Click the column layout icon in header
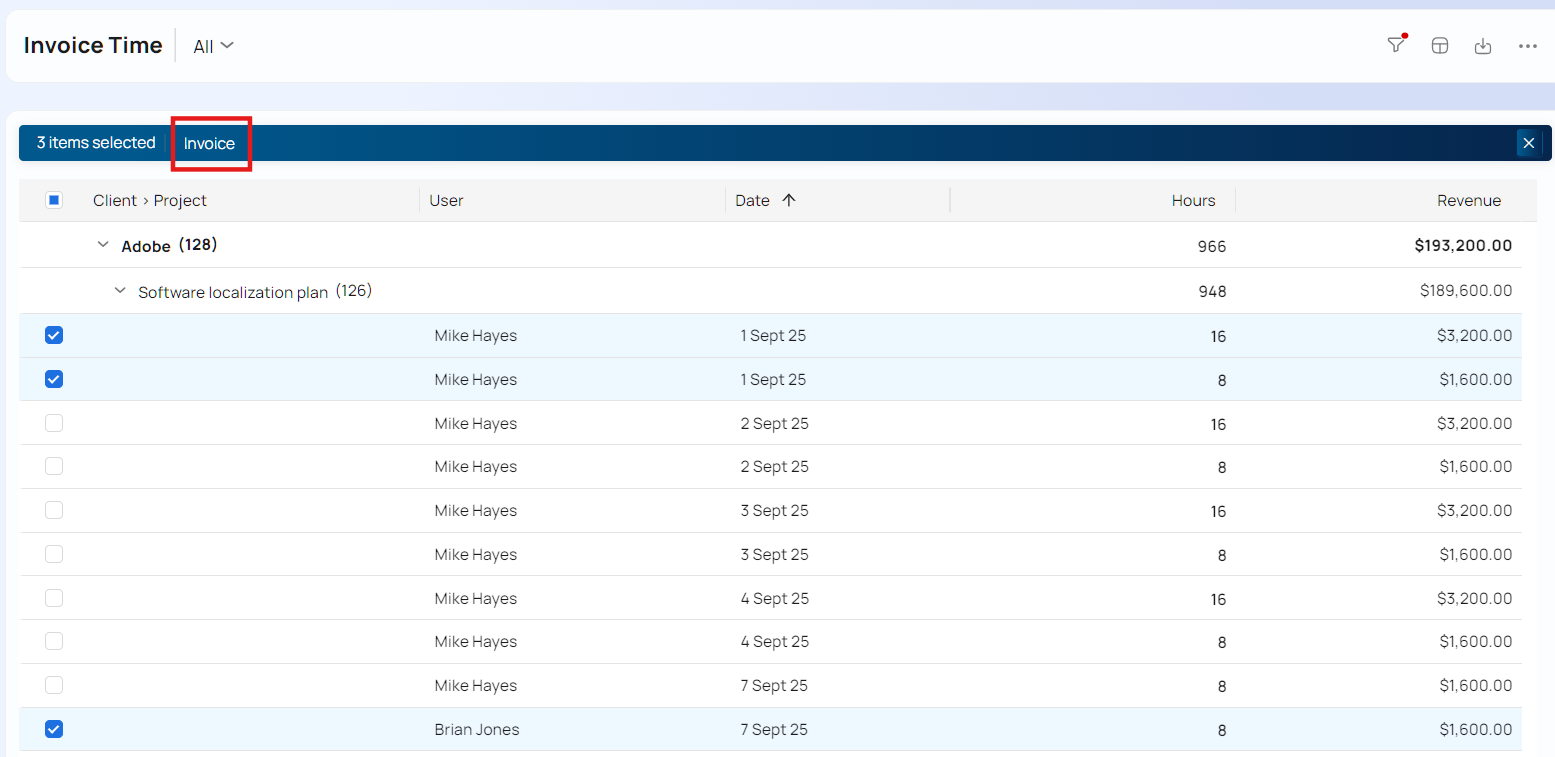The height and width of the screenshot is (757, 1555). point(1439,46)
